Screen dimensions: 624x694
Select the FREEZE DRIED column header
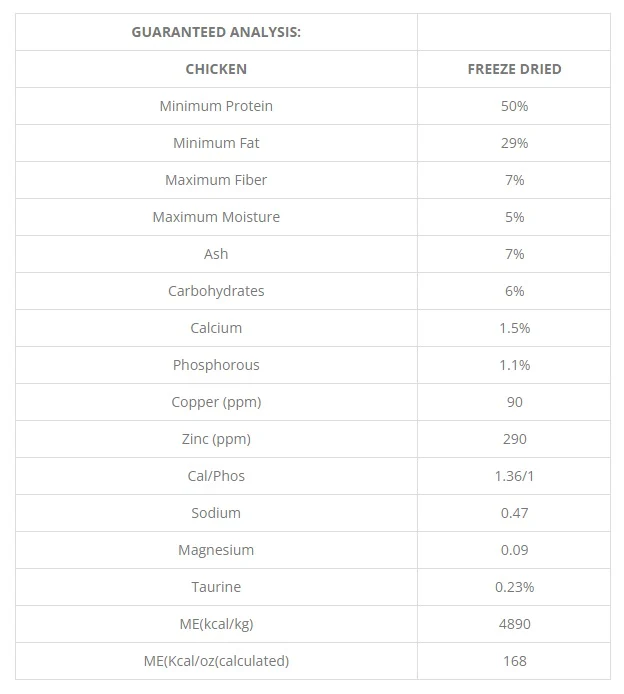(x=514, y=69)
